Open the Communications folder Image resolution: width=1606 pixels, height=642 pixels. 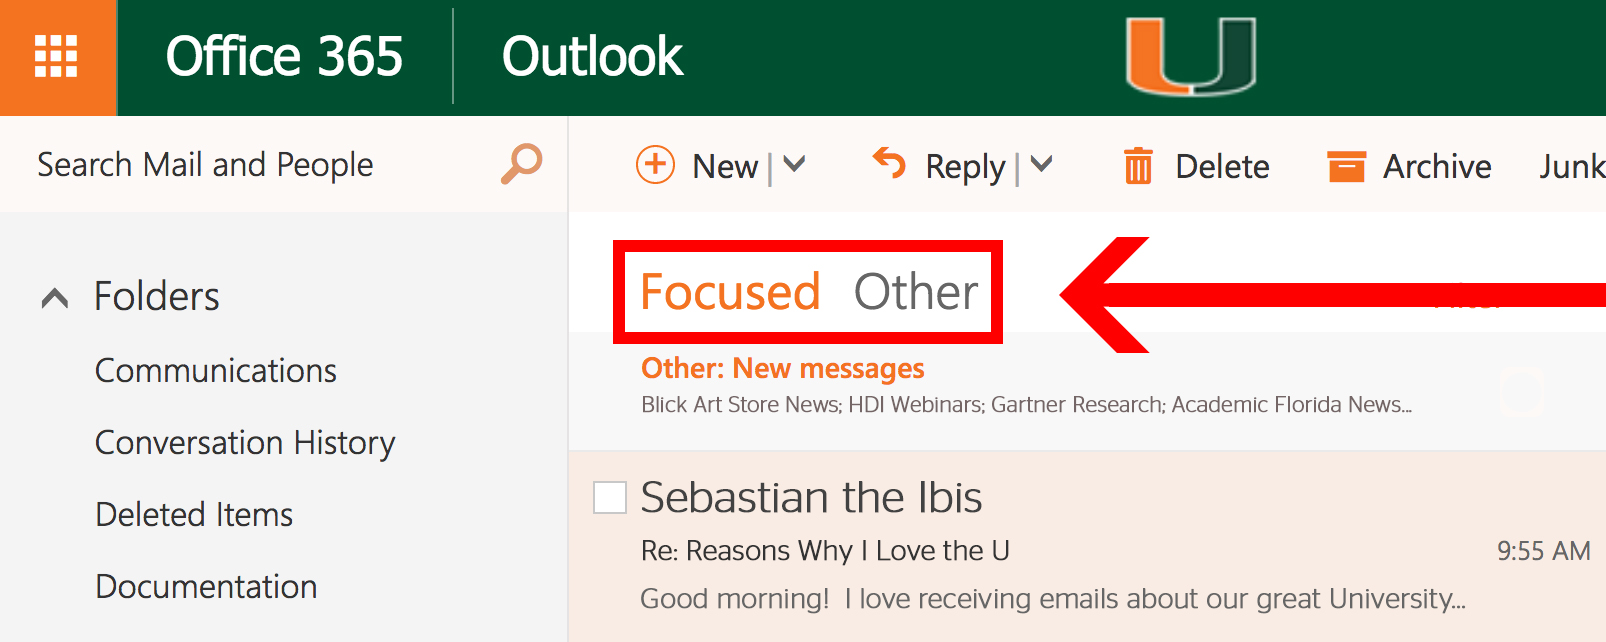coord(216,371)
